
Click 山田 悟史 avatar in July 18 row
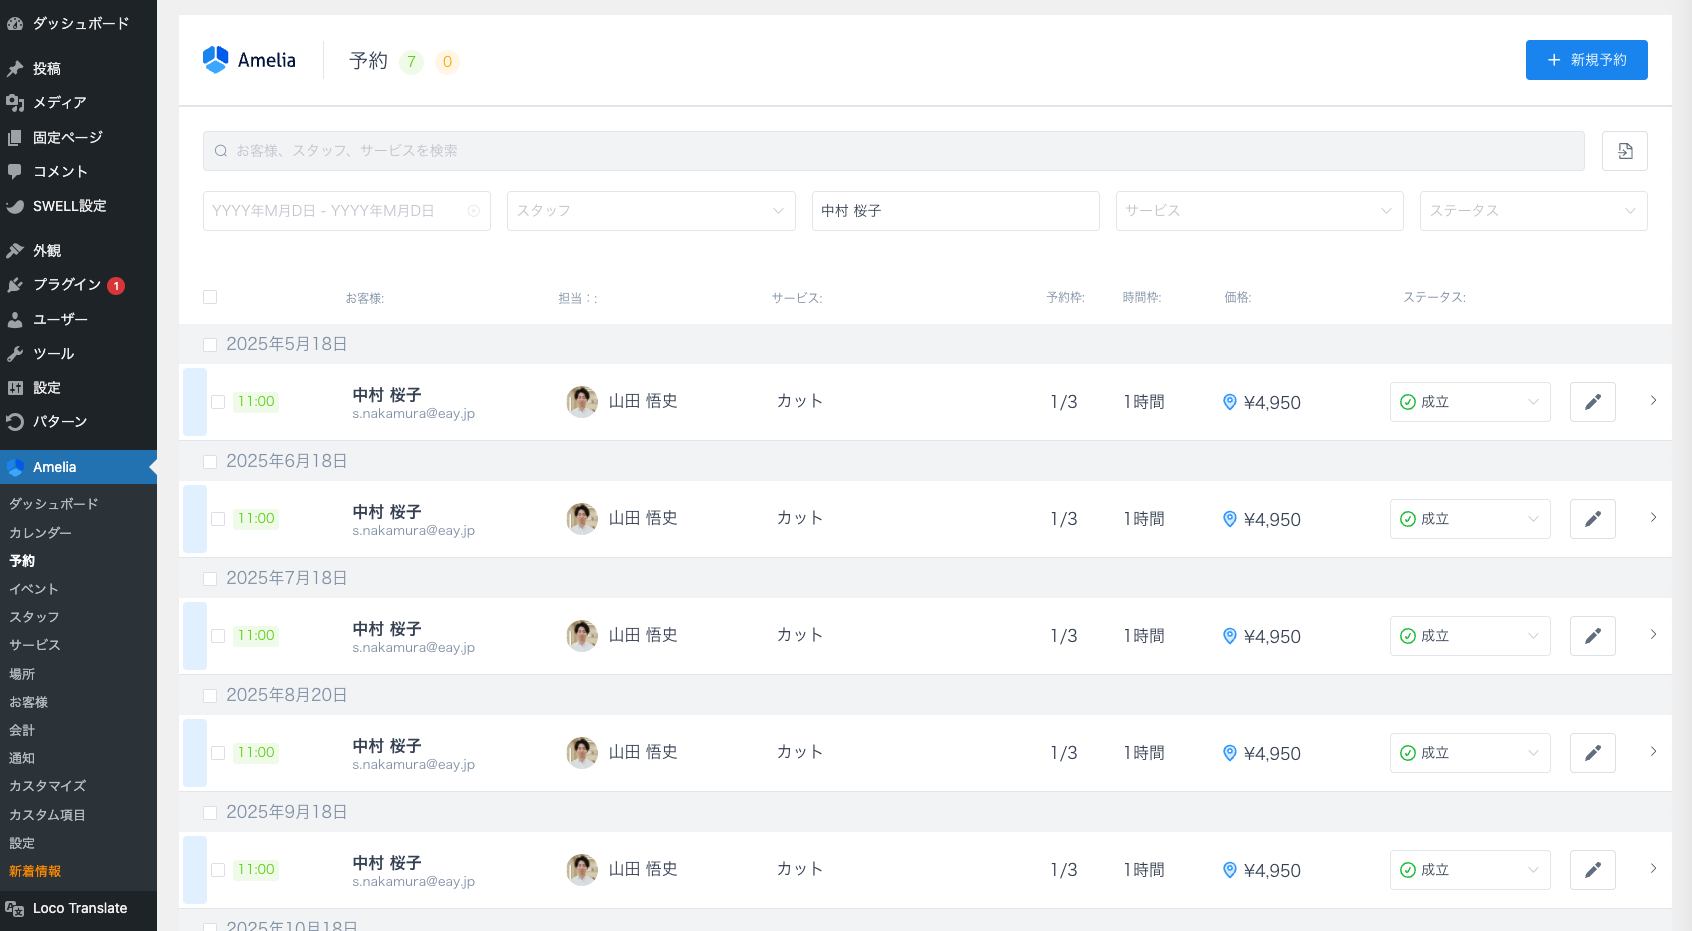click(582, 635)
